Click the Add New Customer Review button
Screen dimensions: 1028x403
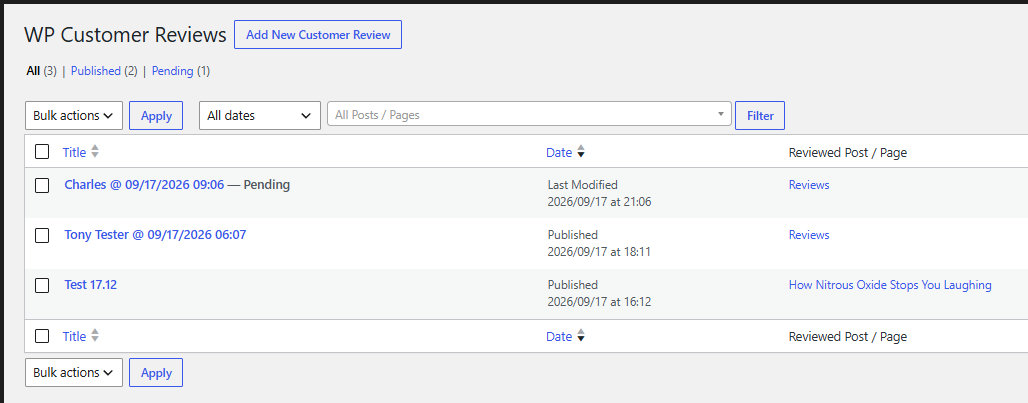coord(318,35)
